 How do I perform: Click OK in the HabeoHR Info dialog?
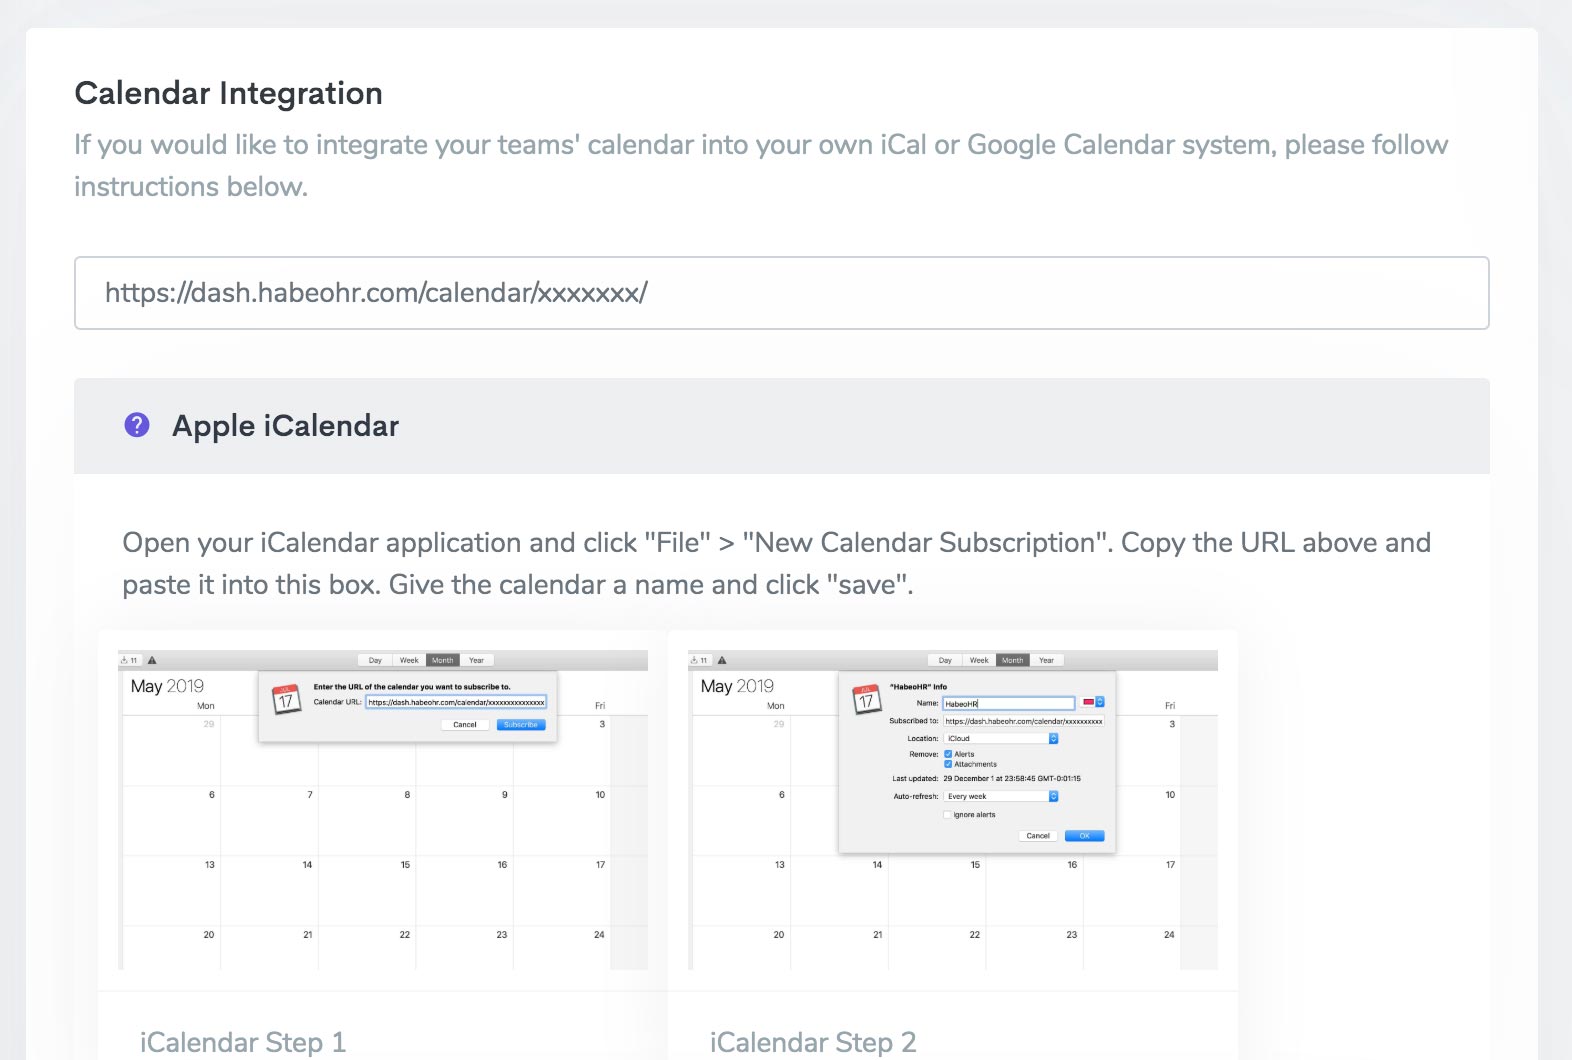[x=1084, y=836]
